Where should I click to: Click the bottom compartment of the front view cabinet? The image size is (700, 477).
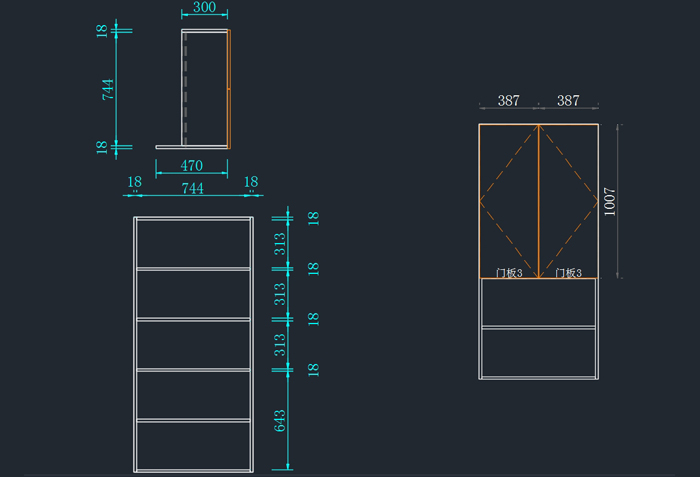click(x=193, y=445)
